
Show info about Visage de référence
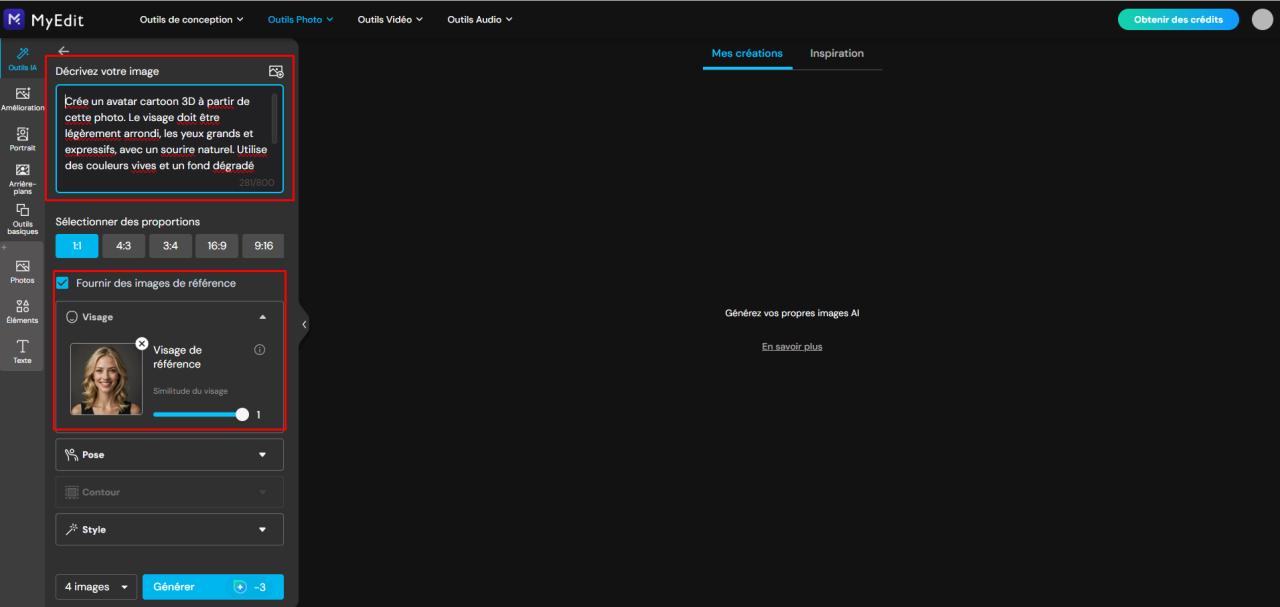260,350
